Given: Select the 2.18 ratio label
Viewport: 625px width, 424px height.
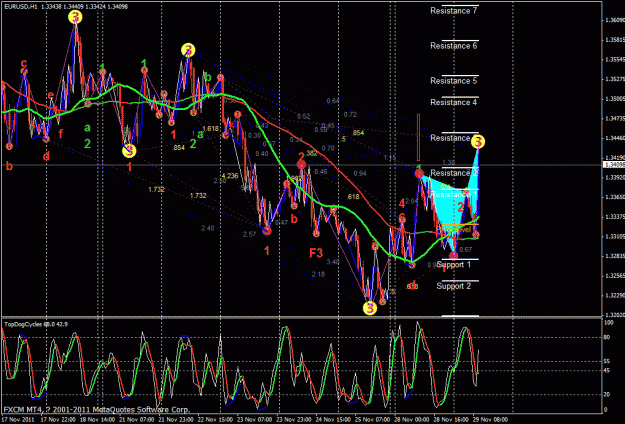Looking at the screenshot, I should point(318,274).
